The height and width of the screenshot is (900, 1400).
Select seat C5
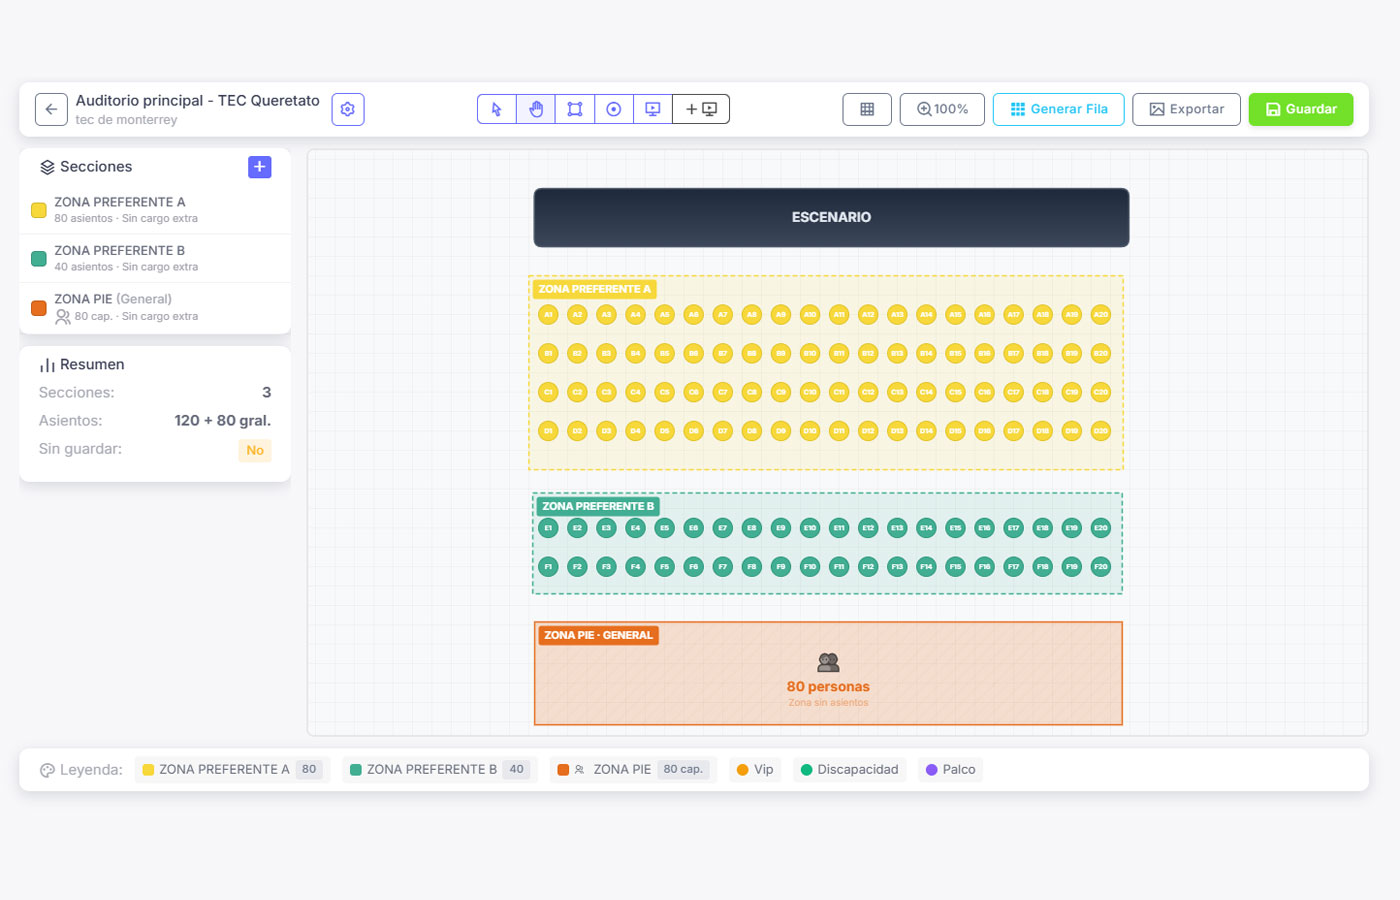664,392
